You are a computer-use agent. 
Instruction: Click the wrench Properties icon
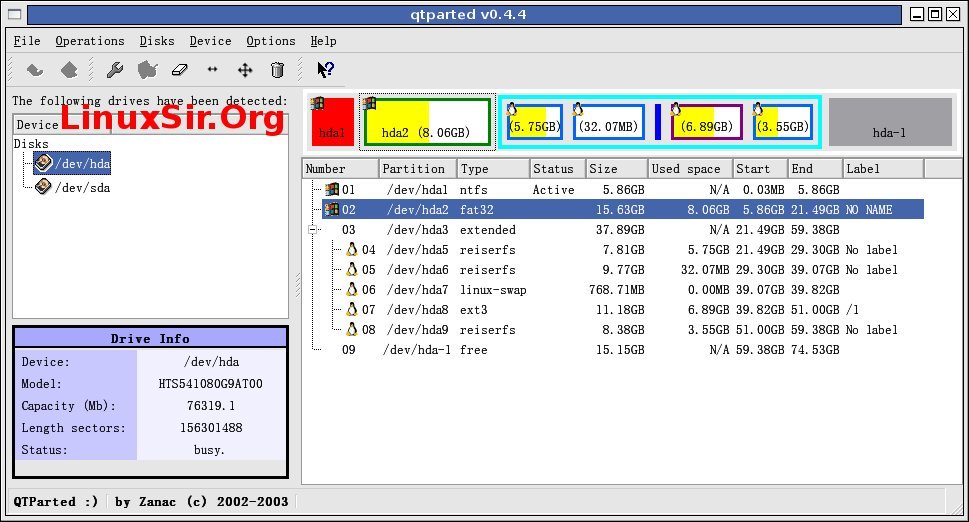(x=115, y=70)
